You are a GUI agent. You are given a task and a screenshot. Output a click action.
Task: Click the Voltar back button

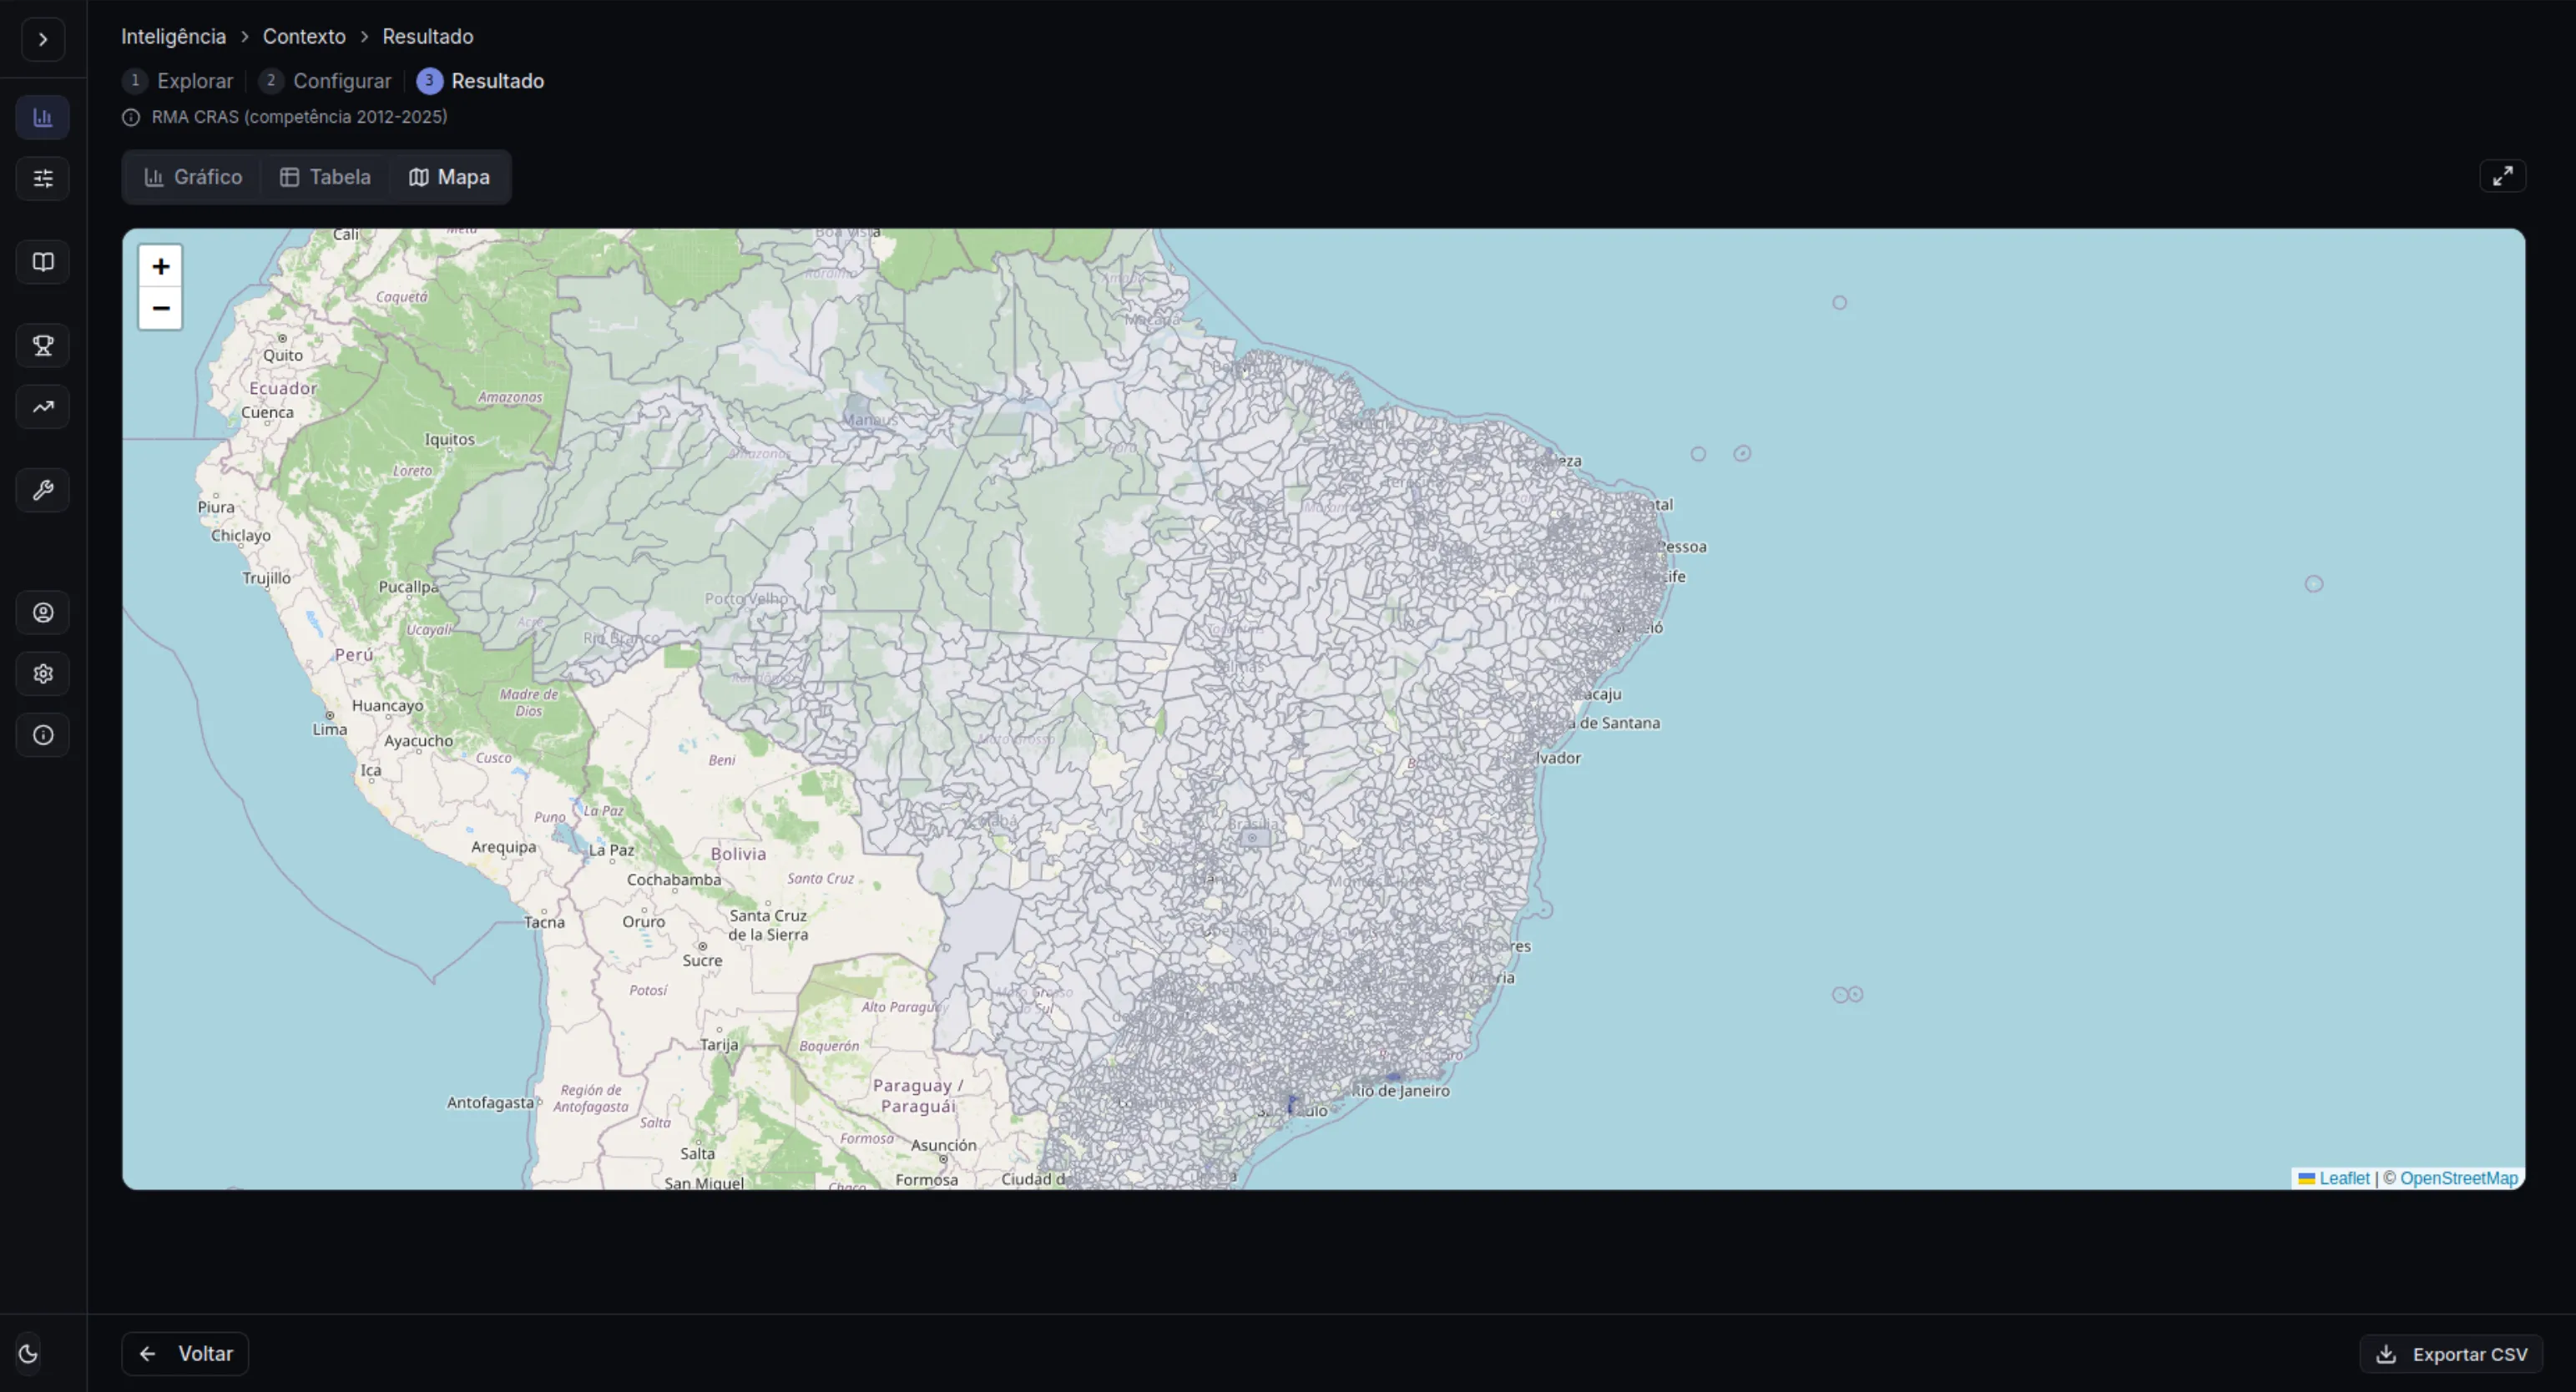[x=185, y=1354]
